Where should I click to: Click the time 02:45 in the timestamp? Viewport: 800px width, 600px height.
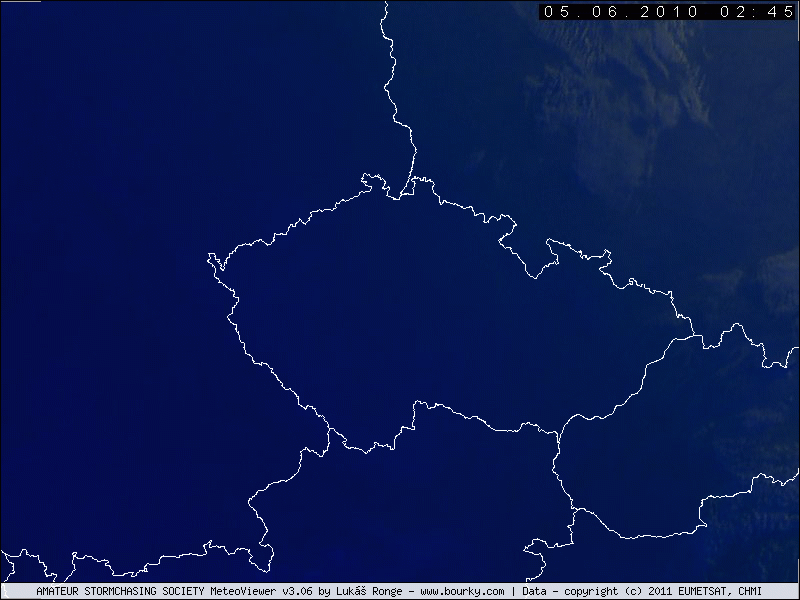(x=757, y=12)
